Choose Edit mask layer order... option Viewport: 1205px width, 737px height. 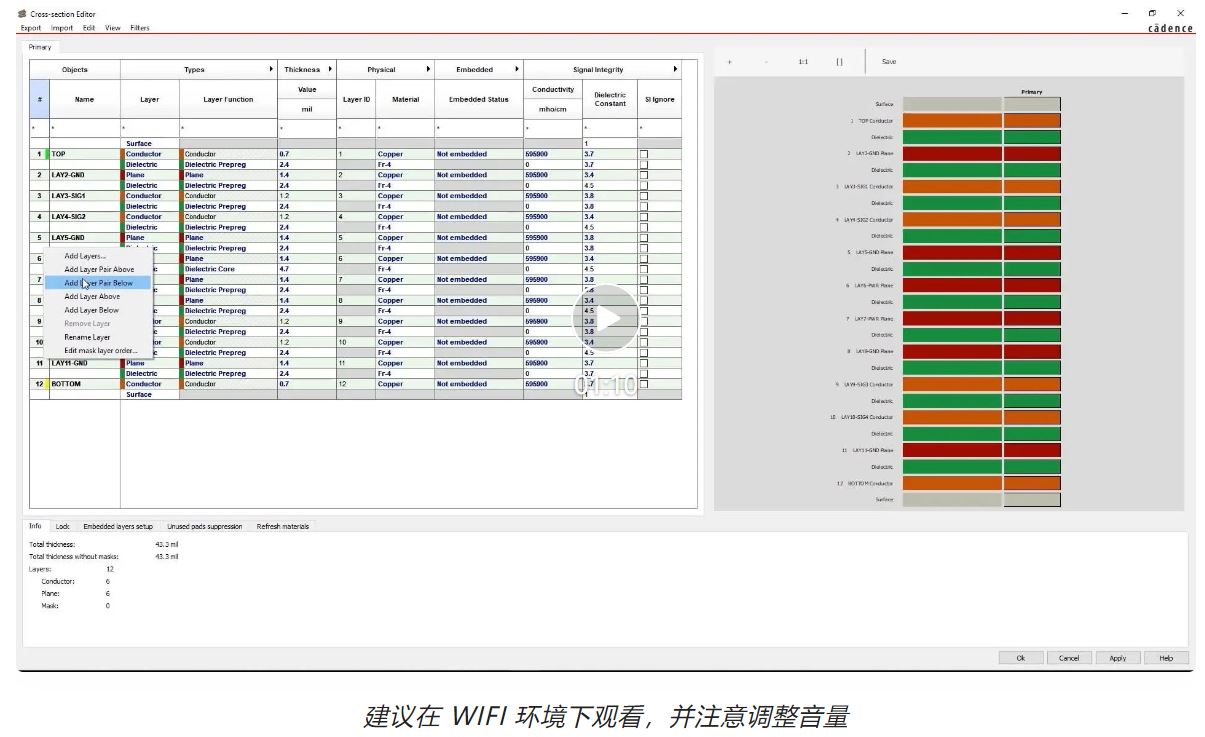click(x=98, y=350)
